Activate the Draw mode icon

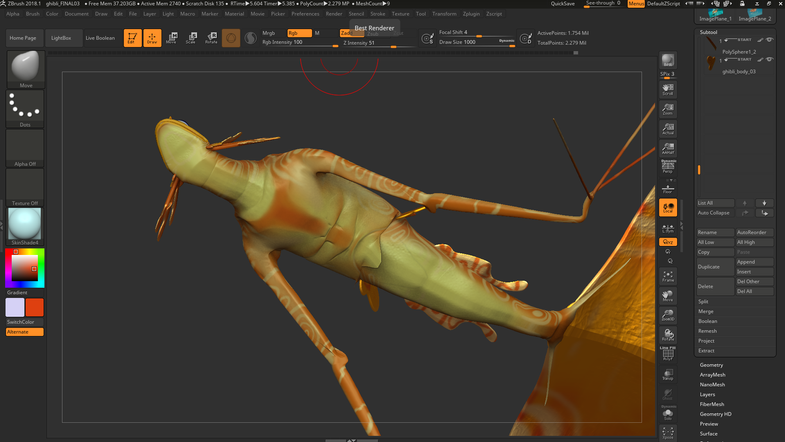click(x=152, y=38)
